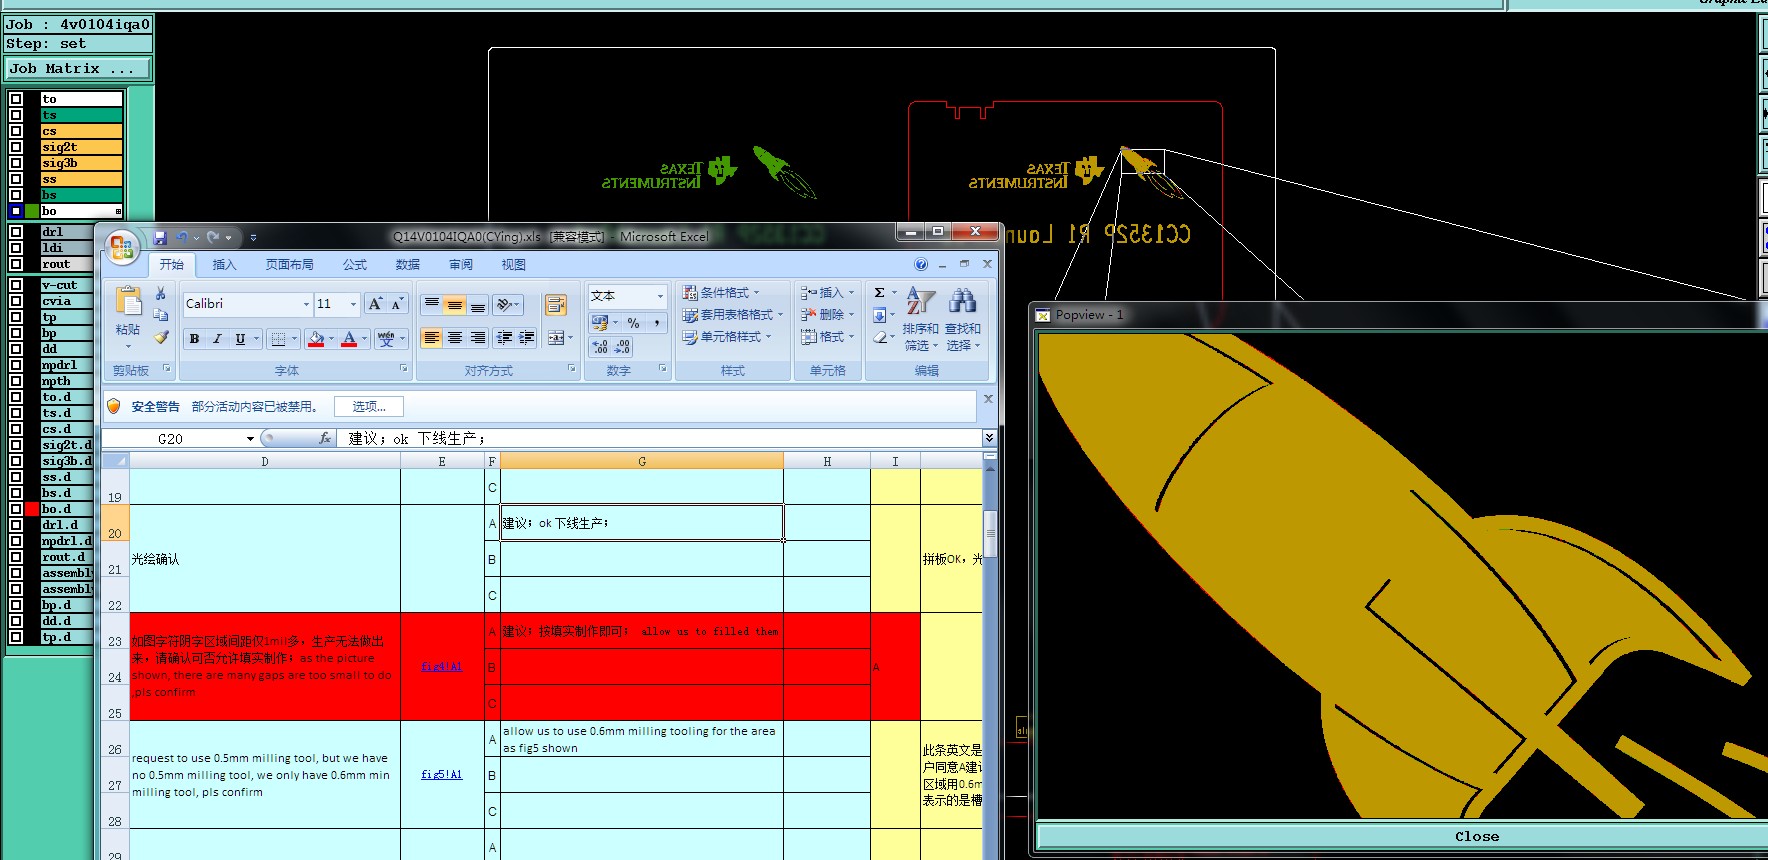The height and width of the screenshot is (860, 1768).
Task: Switch to the Page Layout ribbon tab
Action: click(x=289, y=265)
